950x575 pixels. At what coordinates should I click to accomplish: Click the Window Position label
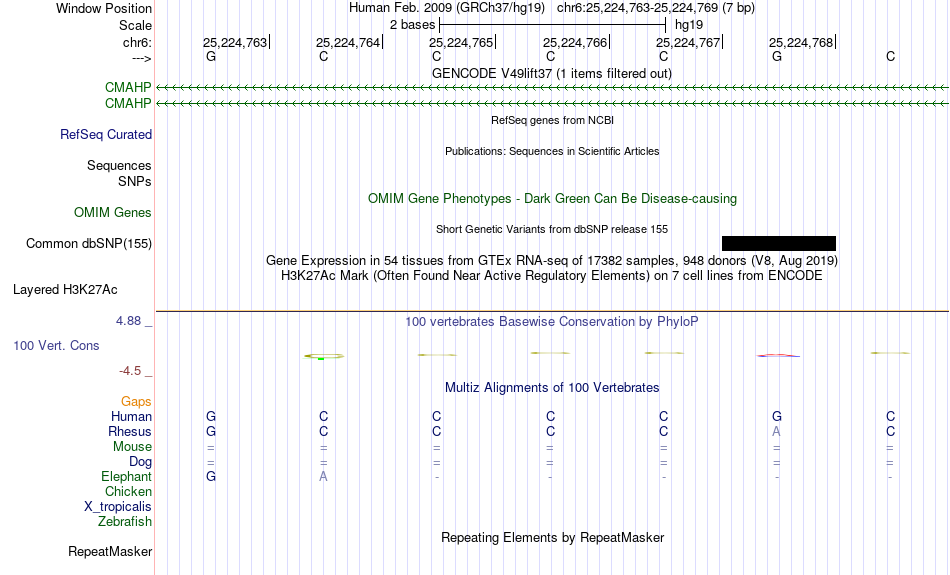[x=104, y=8]
